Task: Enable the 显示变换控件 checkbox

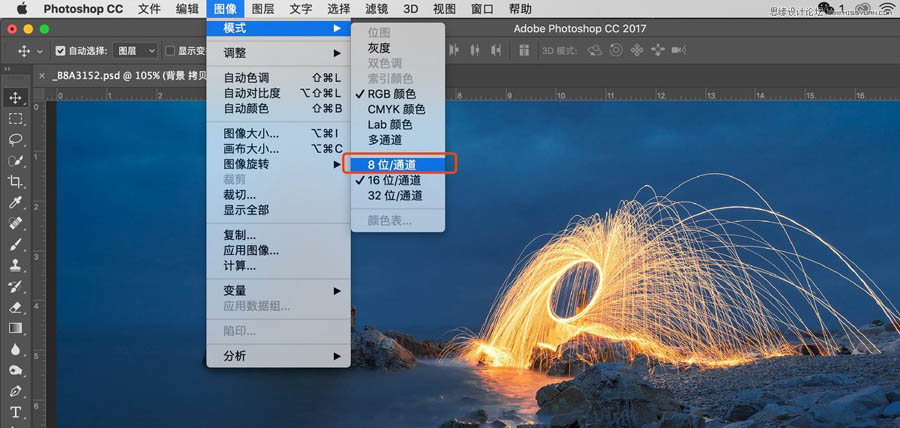Action: [x=170, y=51]
